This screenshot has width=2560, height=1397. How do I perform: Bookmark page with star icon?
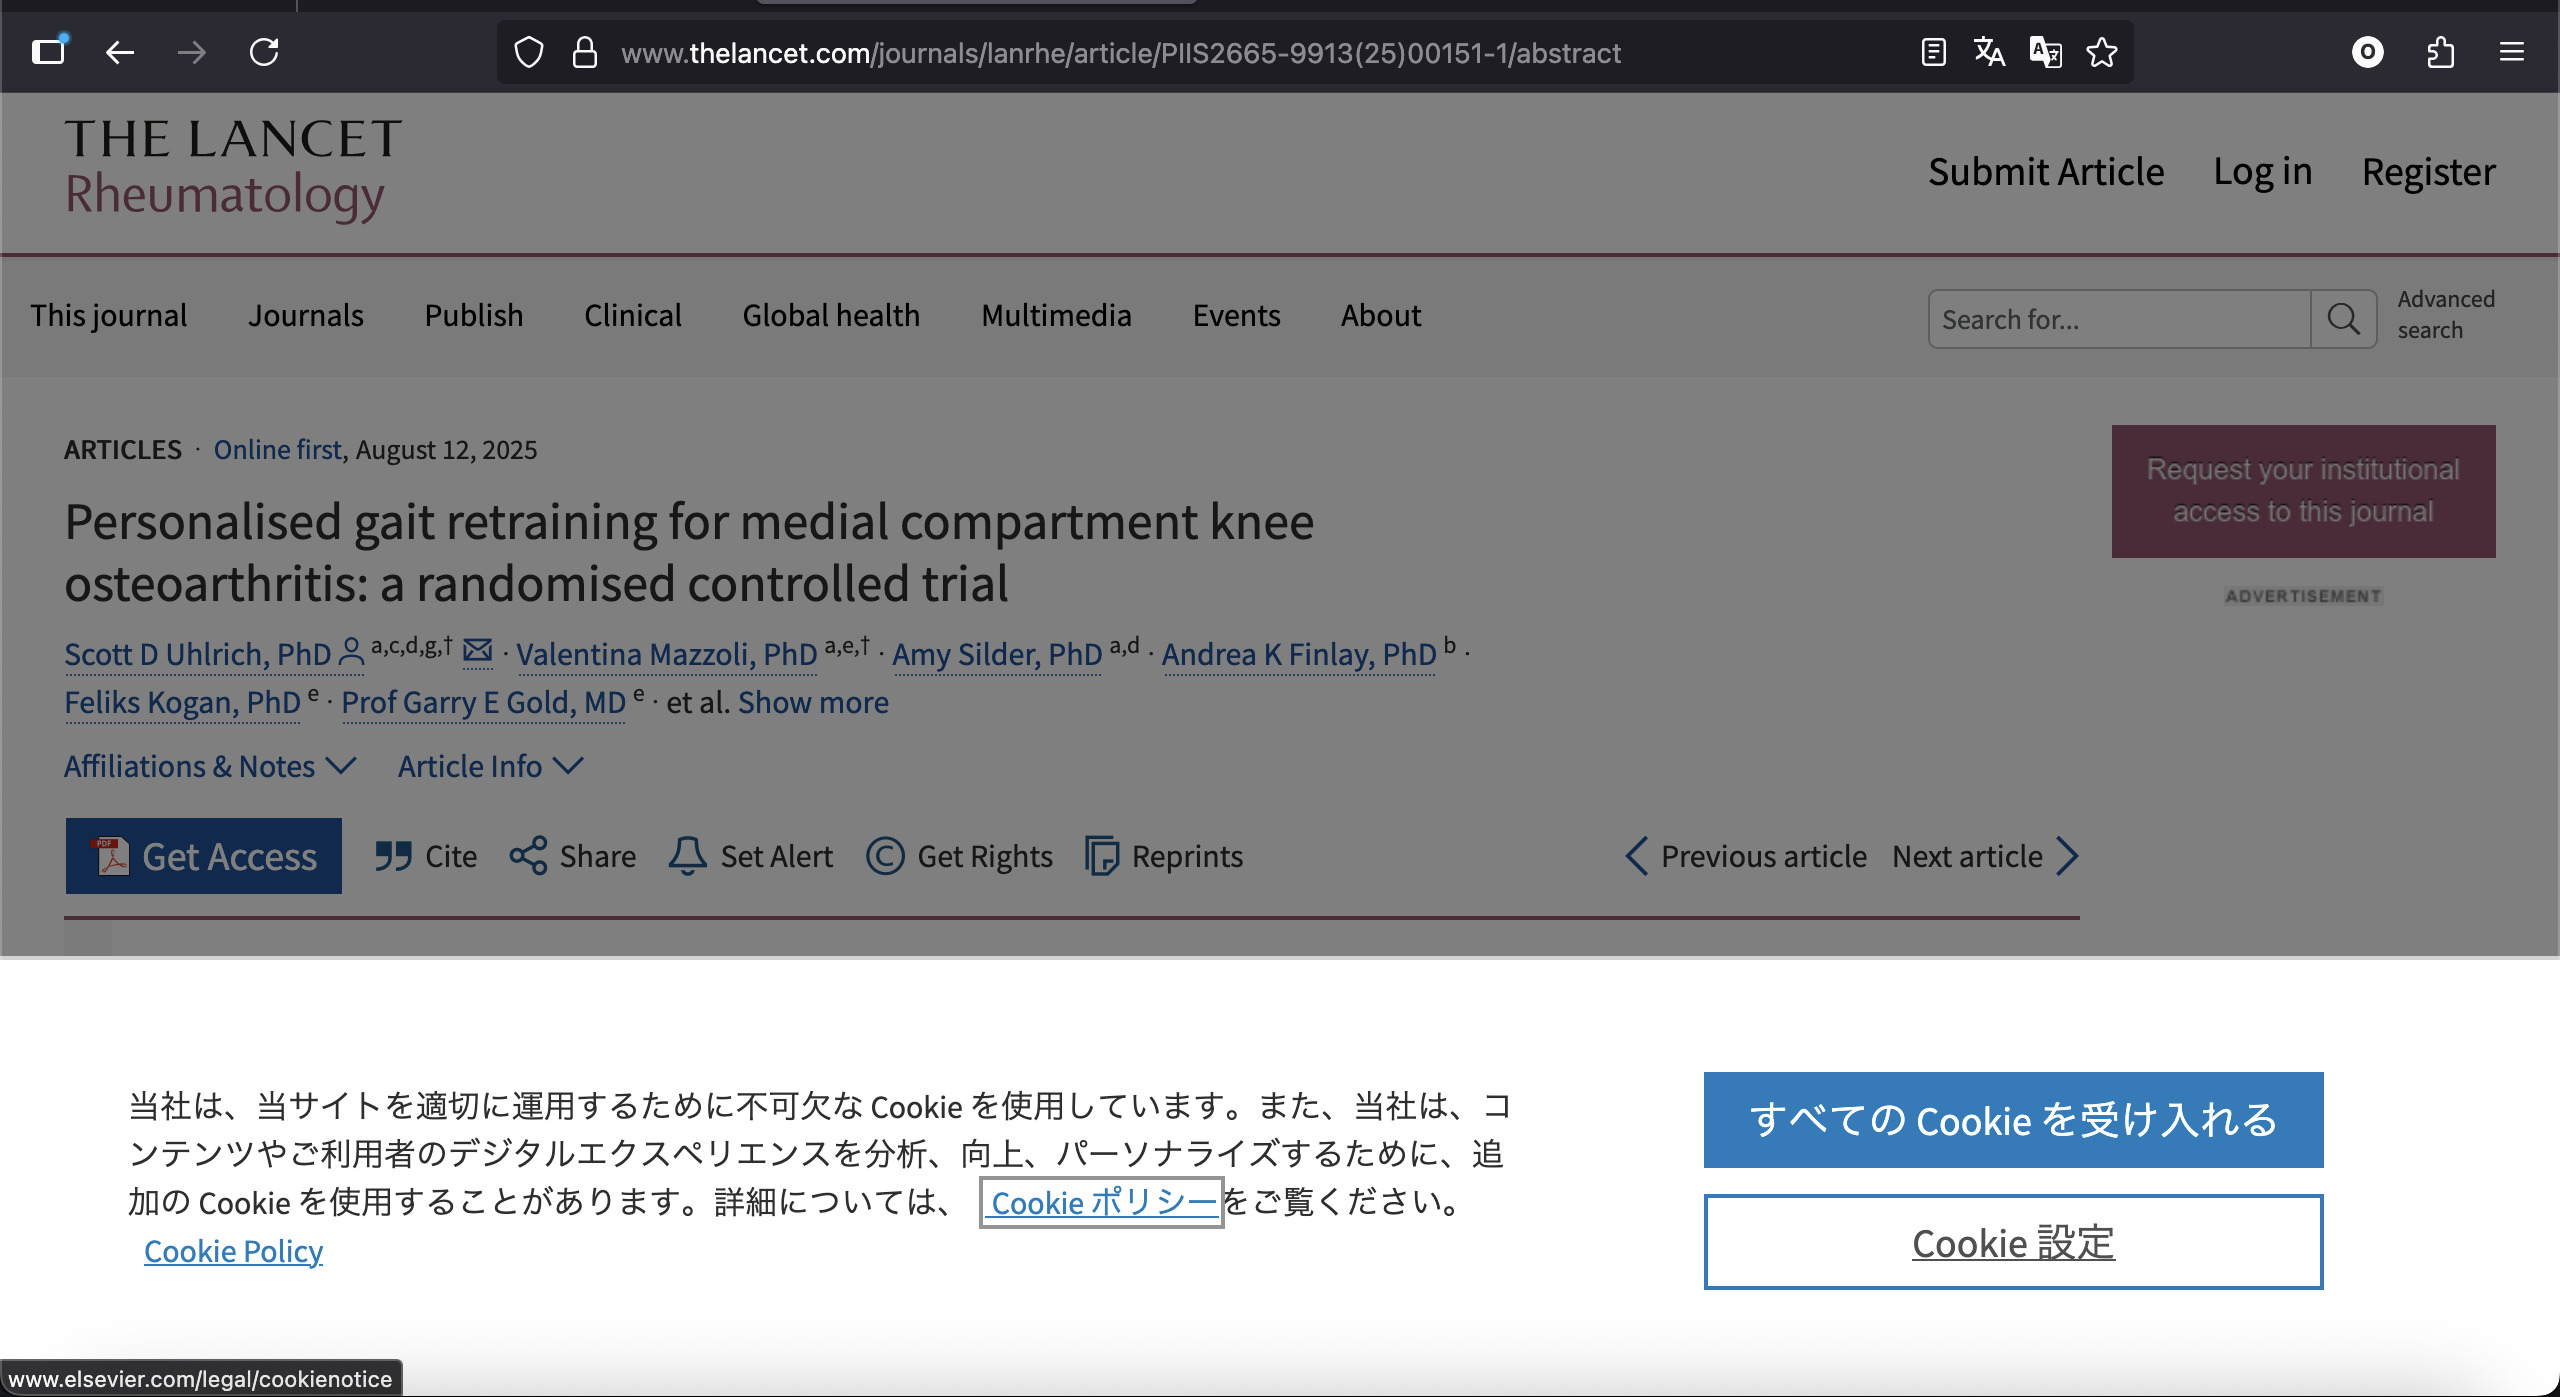(2101, 52)
